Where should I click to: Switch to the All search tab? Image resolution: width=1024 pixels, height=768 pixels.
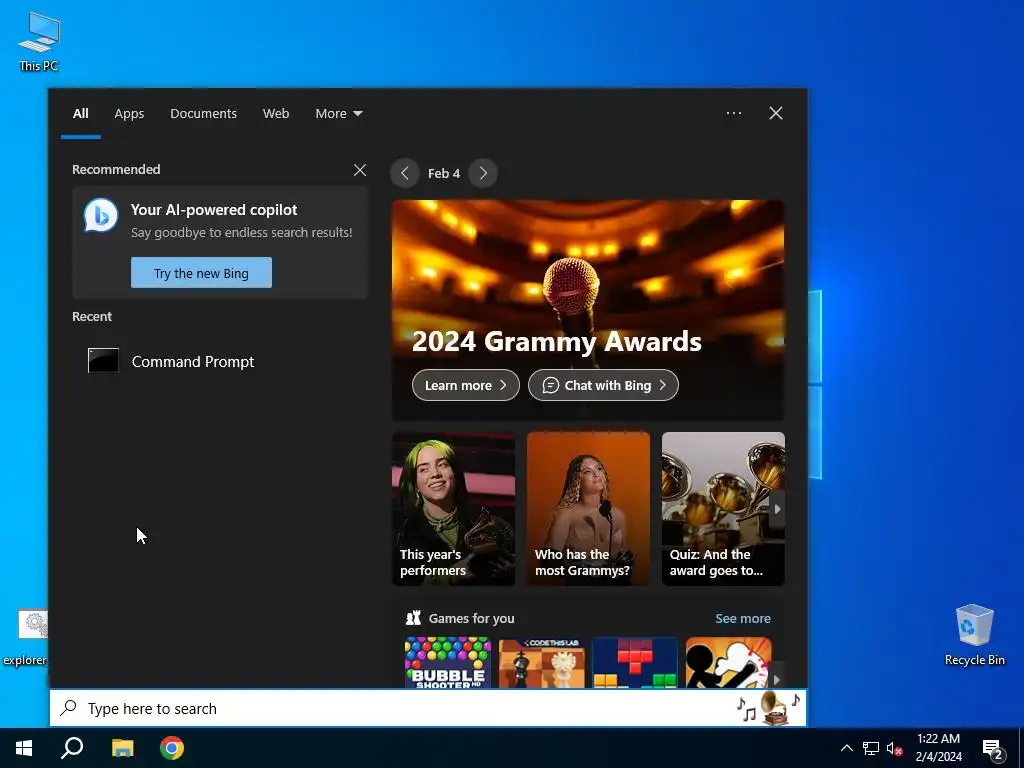pyautogui.click(x=80, y=114)
